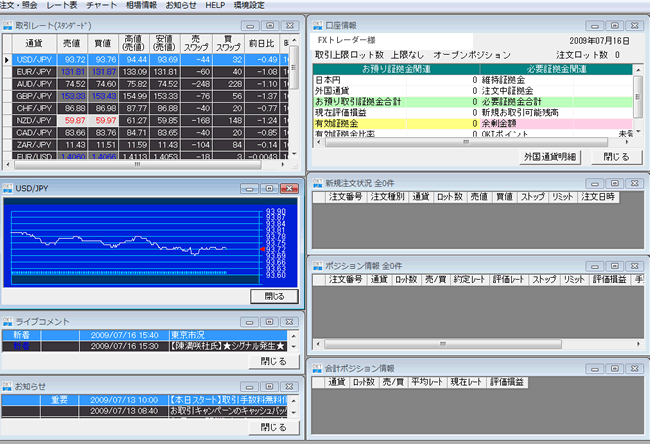650x444 pixels.
Task: Click down arrow of ライブコメント list scrollbar
Action: (293, 347)
